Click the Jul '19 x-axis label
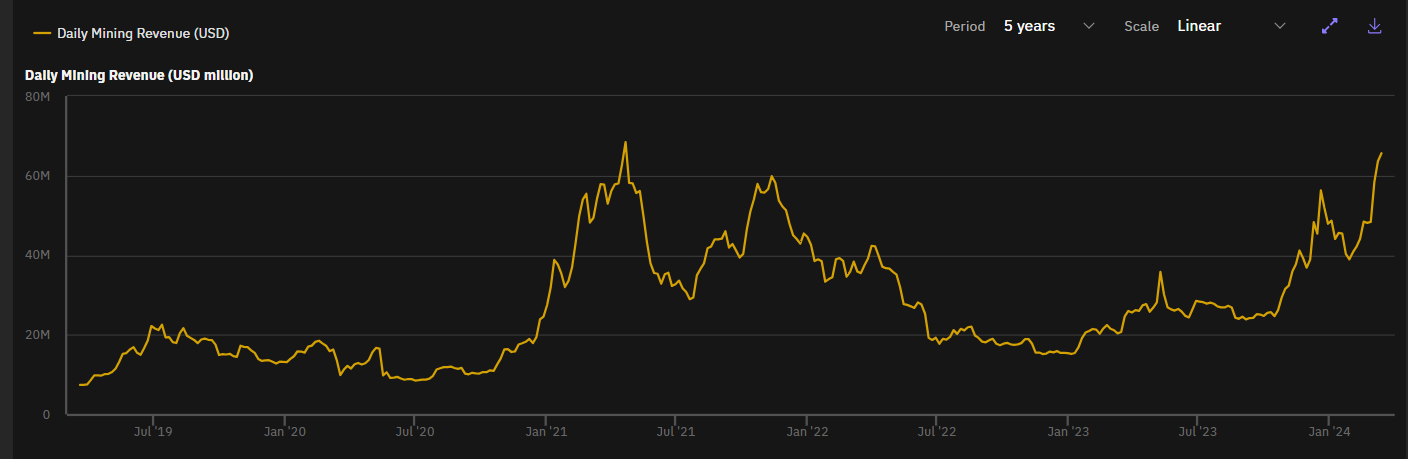 coord(153,432)
